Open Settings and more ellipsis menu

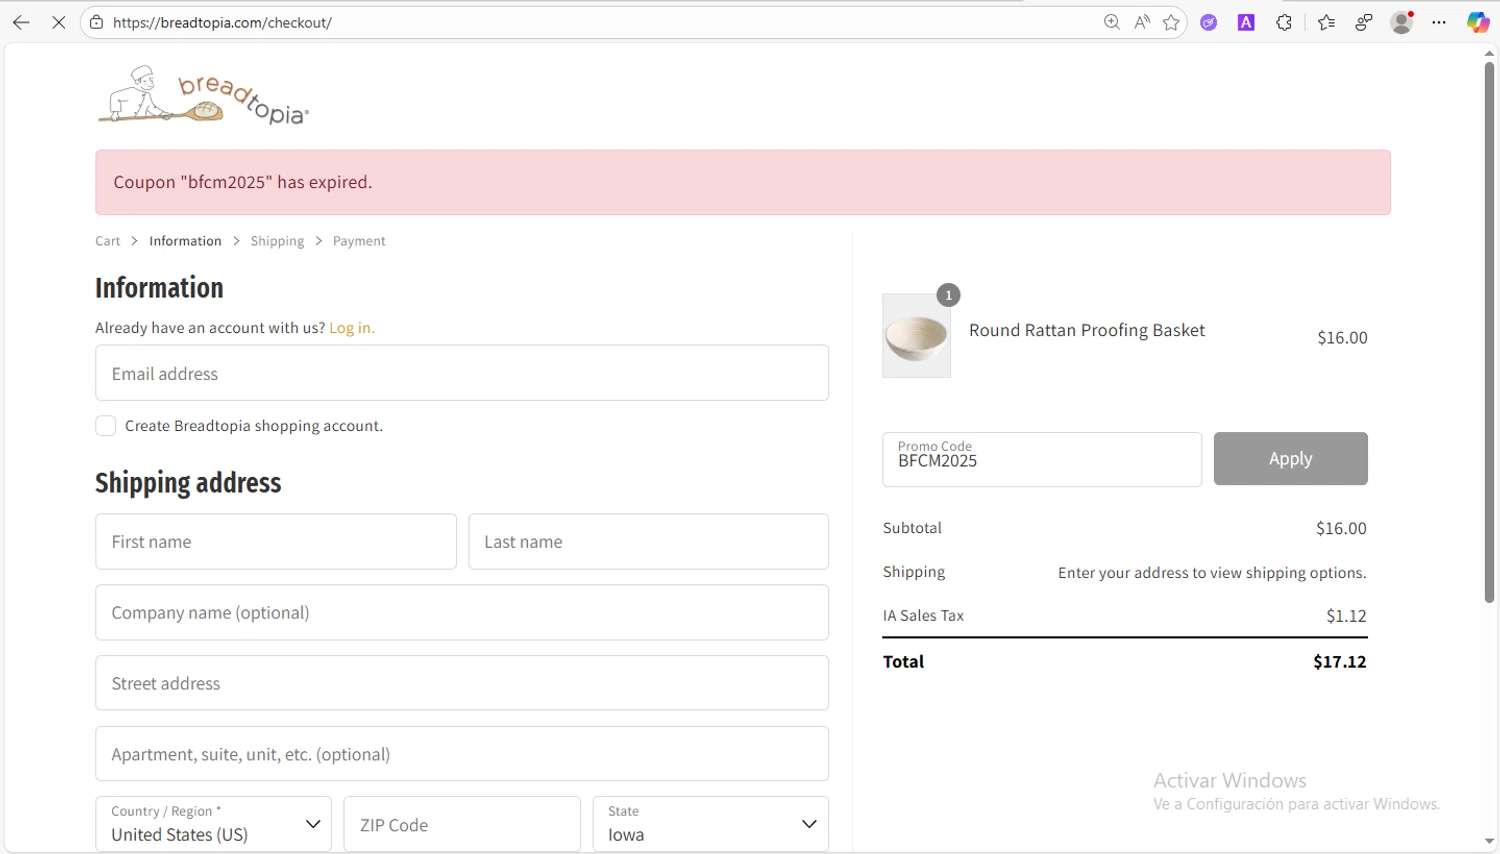(1439, 22)
